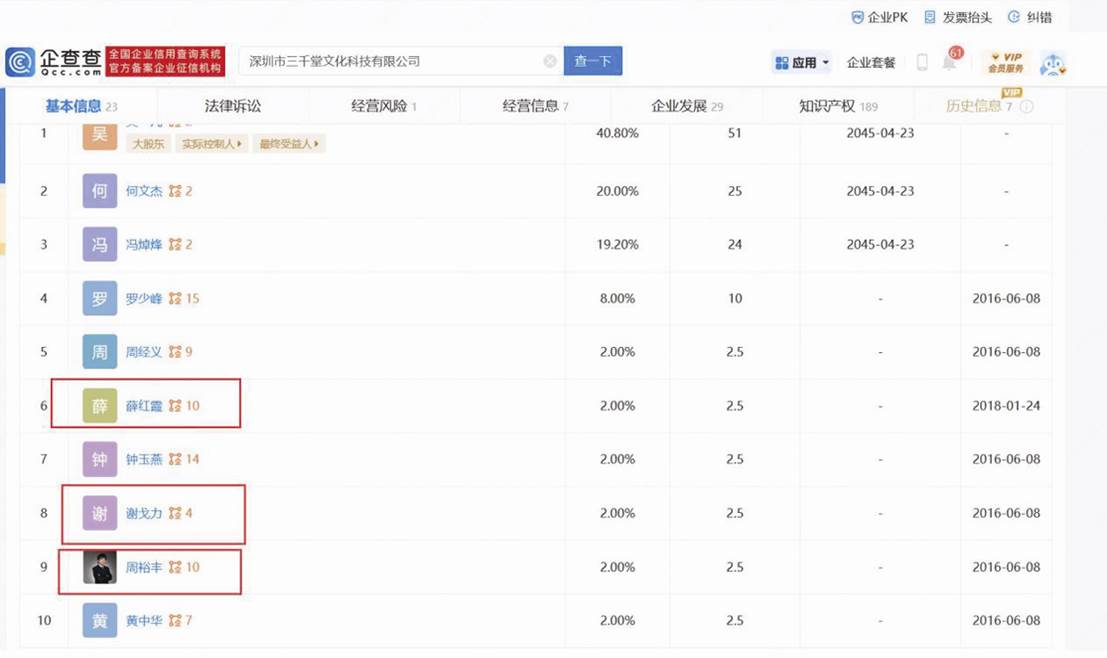Expand the 应用 dropdown menu
The width and height of the screenshot is (1107, 658).
[x=802, y=62]
